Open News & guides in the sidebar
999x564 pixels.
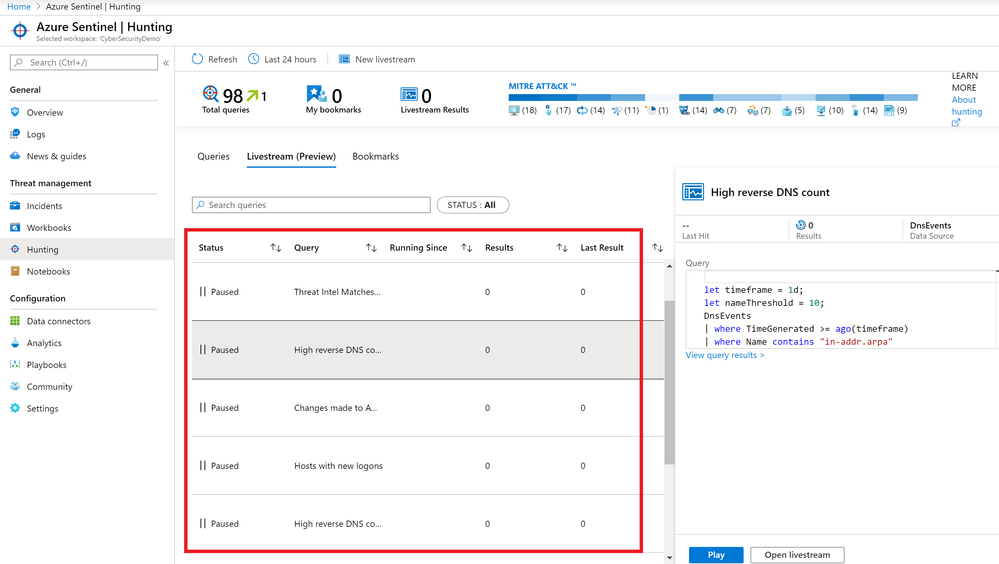[56, 156]
